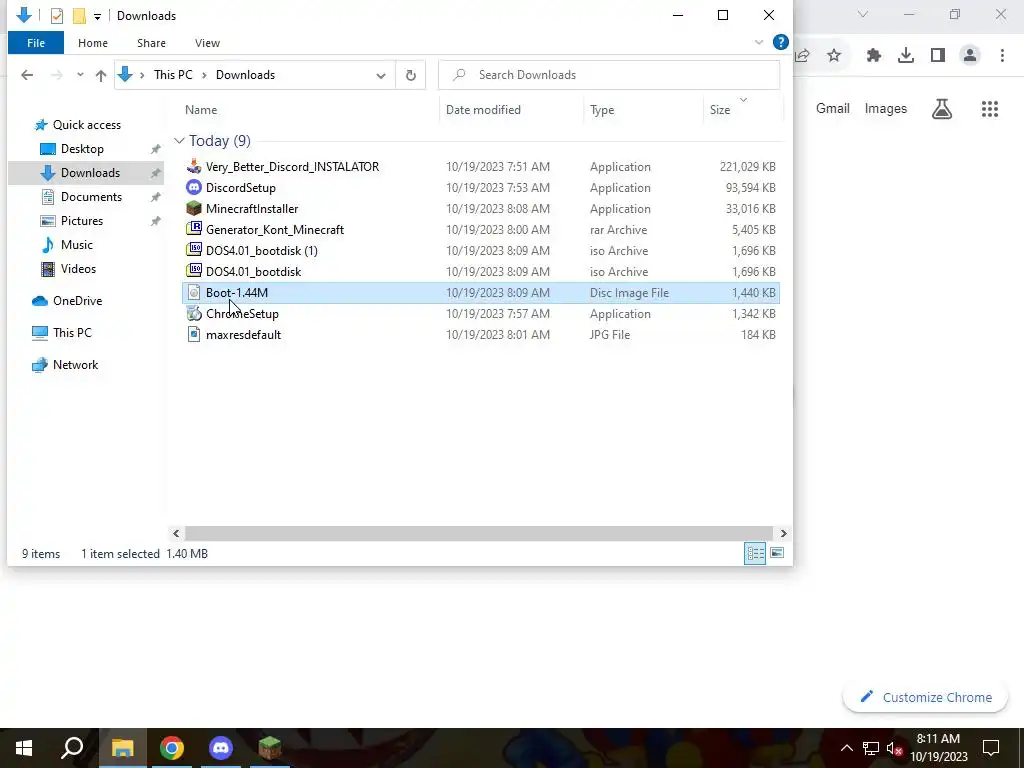Open the Size column filter dropdown
1024x768 pixels.
coord(743,100)
